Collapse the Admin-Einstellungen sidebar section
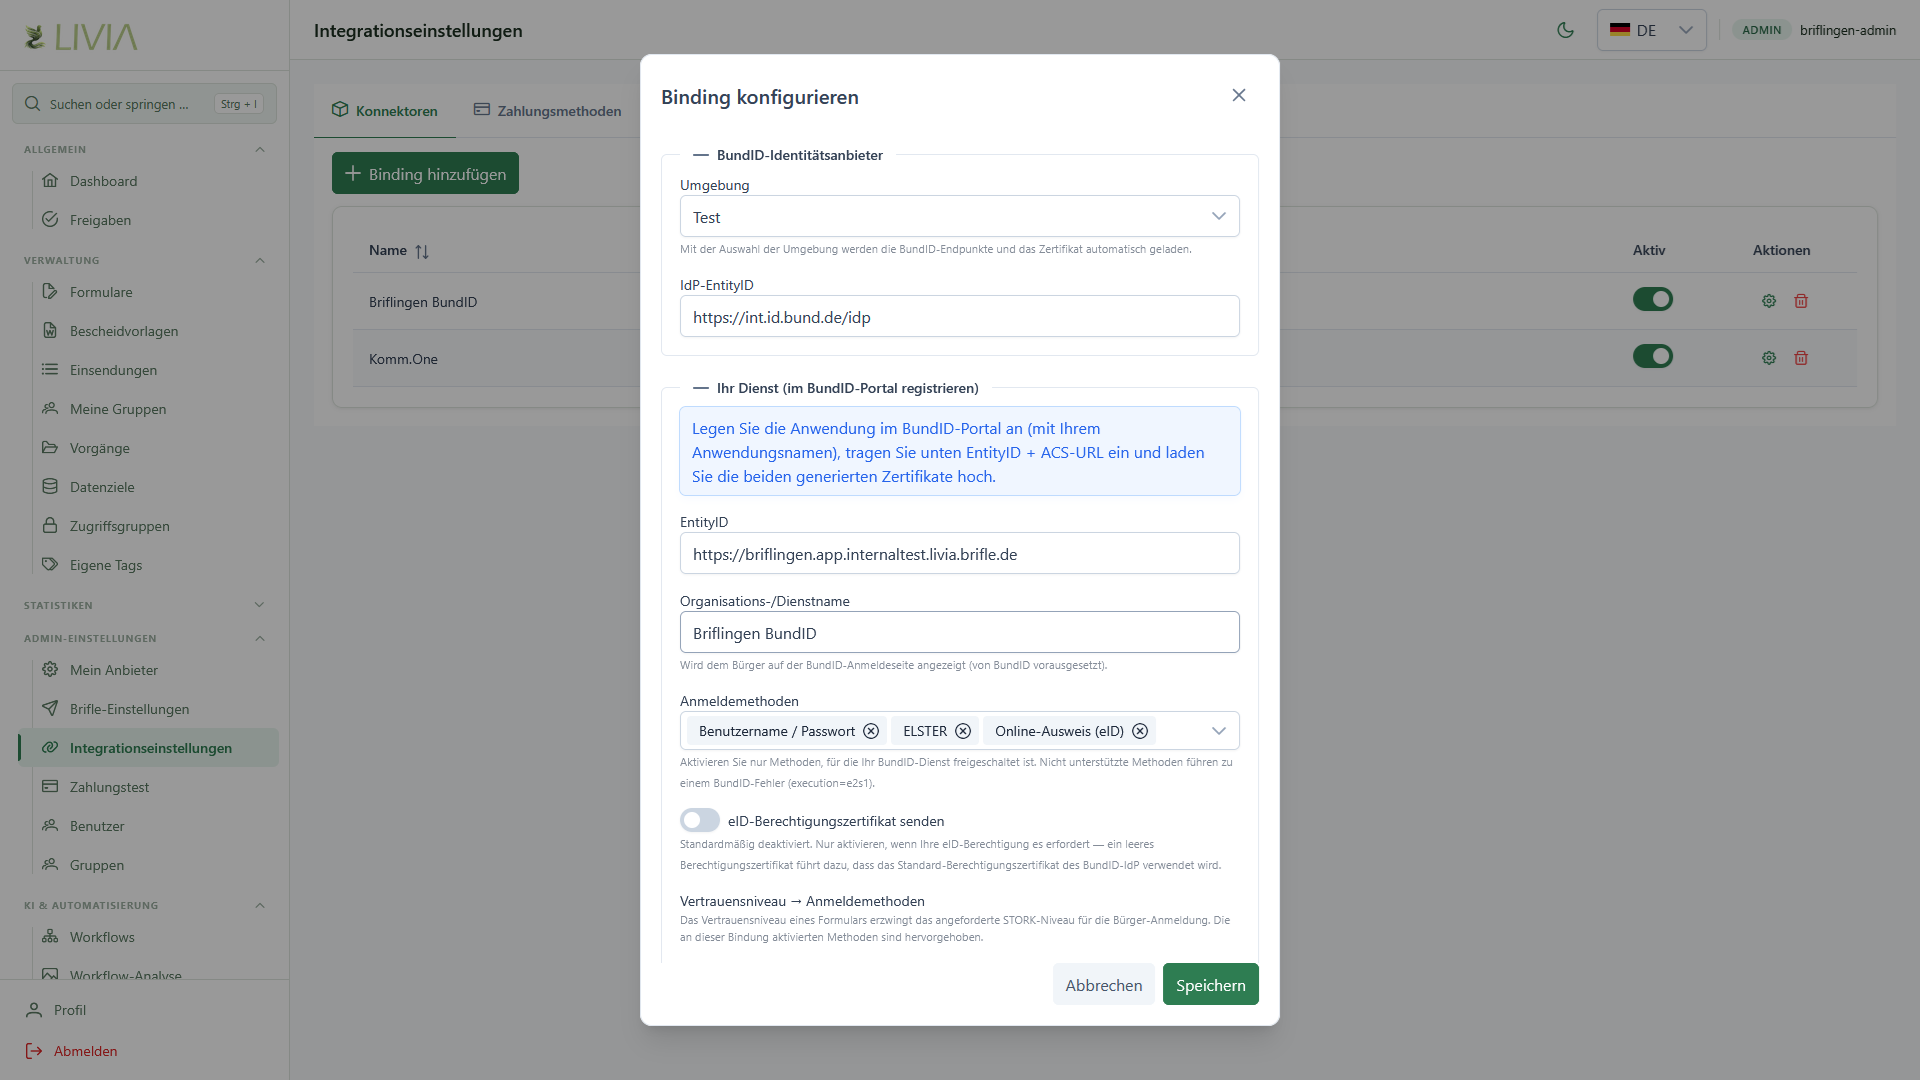This screenshot has width=1920, height=1080. (x=260, y=639)
